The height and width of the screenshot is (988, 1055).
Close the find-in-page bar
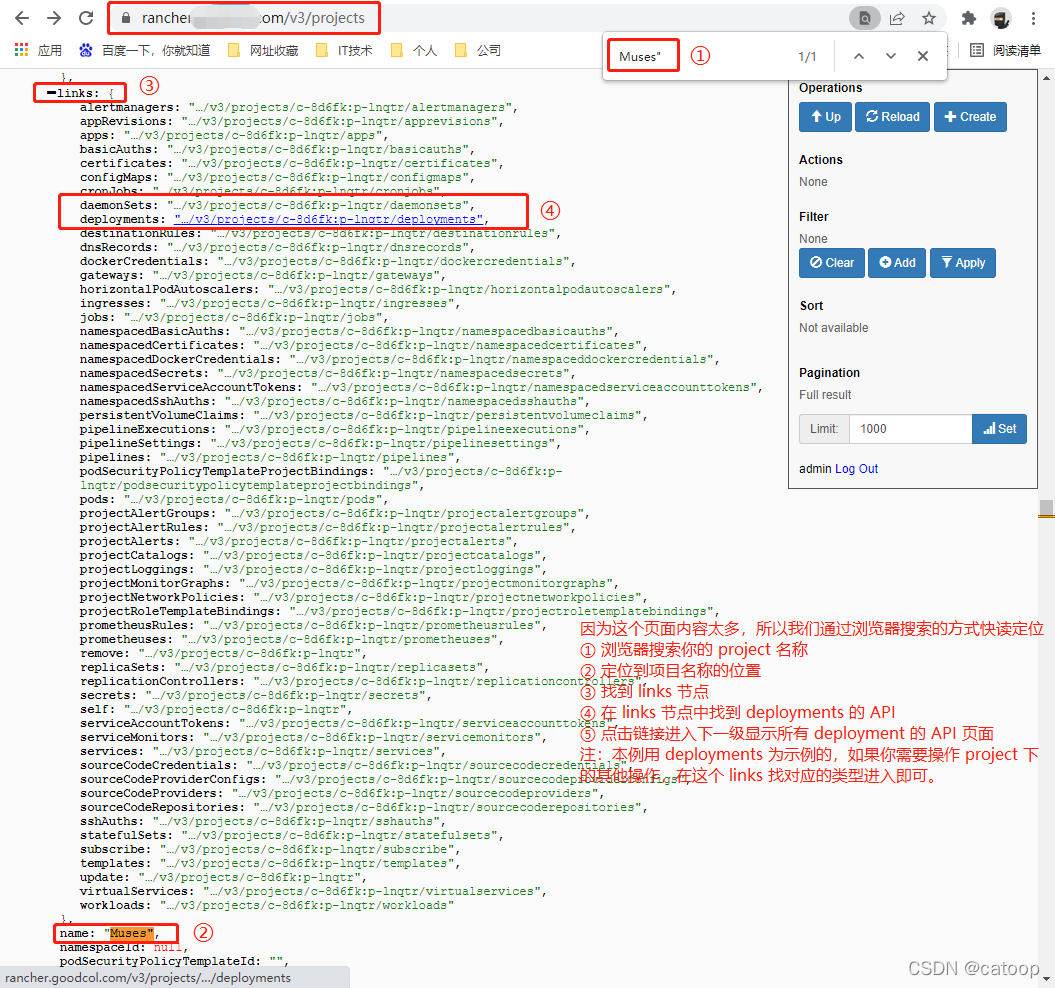(x=923, y=57)
